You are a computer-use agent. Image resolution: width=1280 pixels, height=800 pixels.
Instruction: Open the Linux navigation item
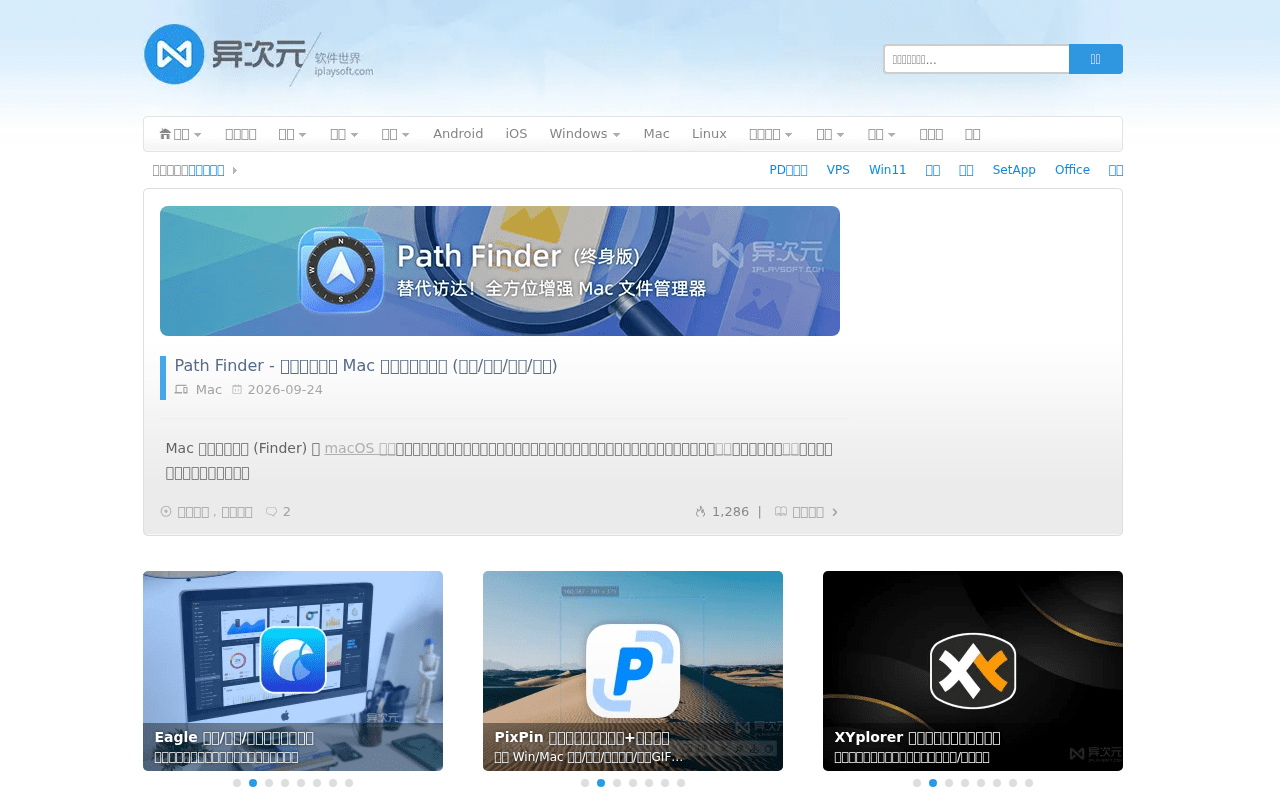pos(709,134)
